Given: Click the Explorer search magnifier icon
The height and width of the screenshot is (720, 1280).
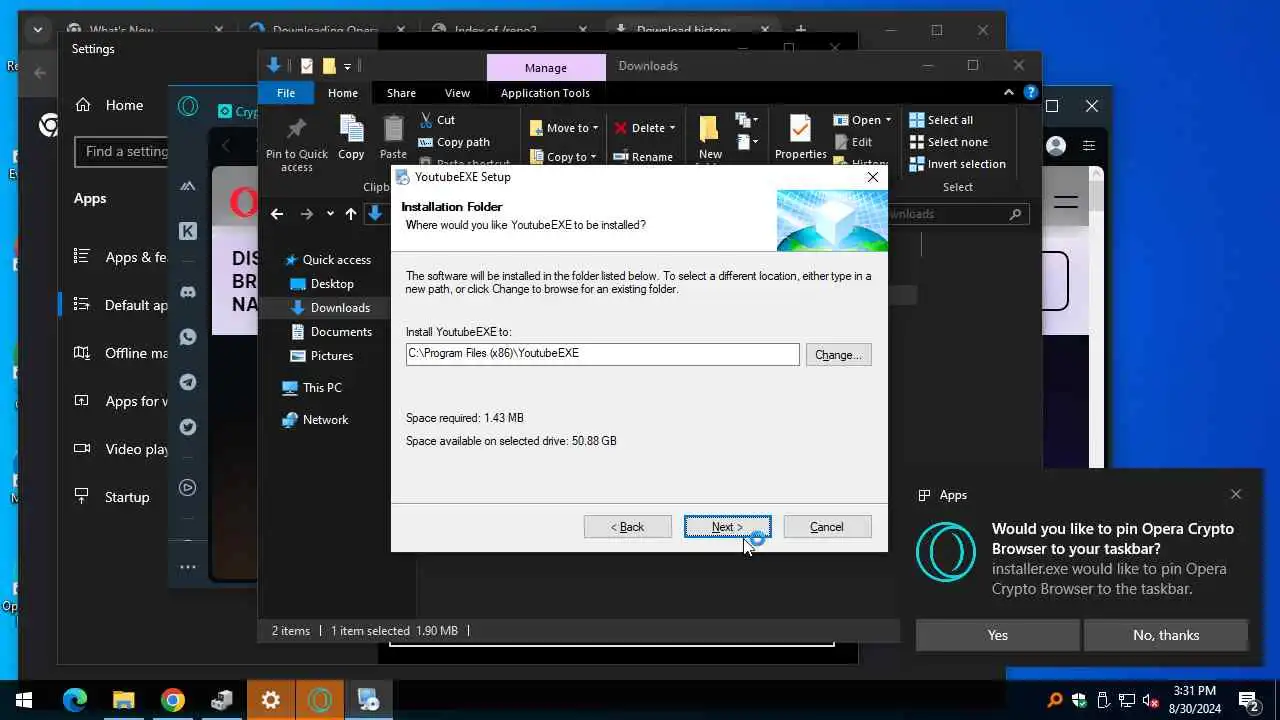Looking at the screenshot, I should click(1015, 214).
